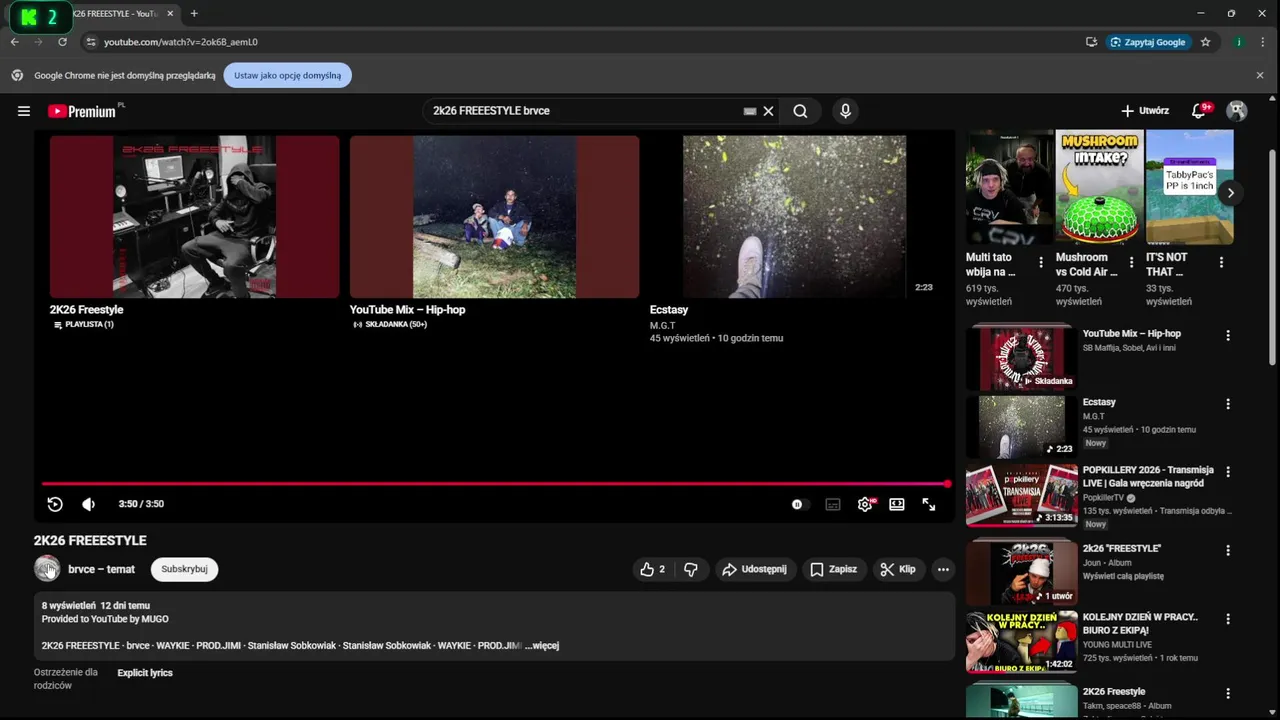Open options for 2k26 Freestyle Takm album
Screen dimensions: 1280x720
[1228, 693]
